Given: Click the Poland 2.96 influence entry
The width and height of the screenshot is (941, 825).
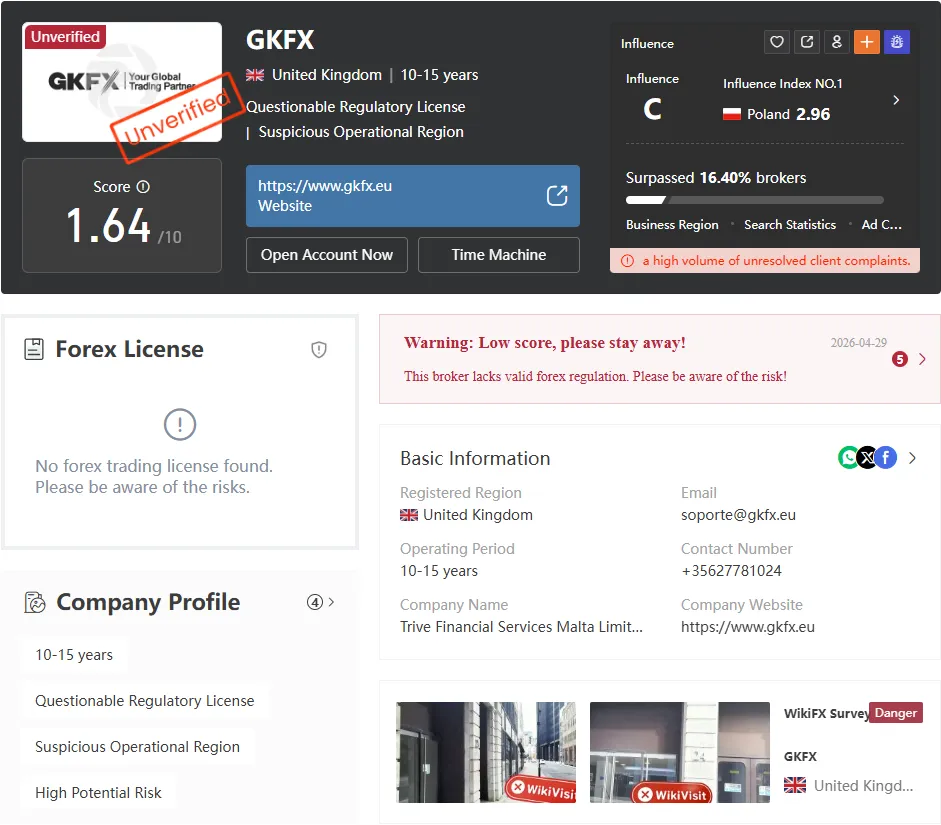Looking at the screenshot, I should pyautogui.click(x=777, y=114).
